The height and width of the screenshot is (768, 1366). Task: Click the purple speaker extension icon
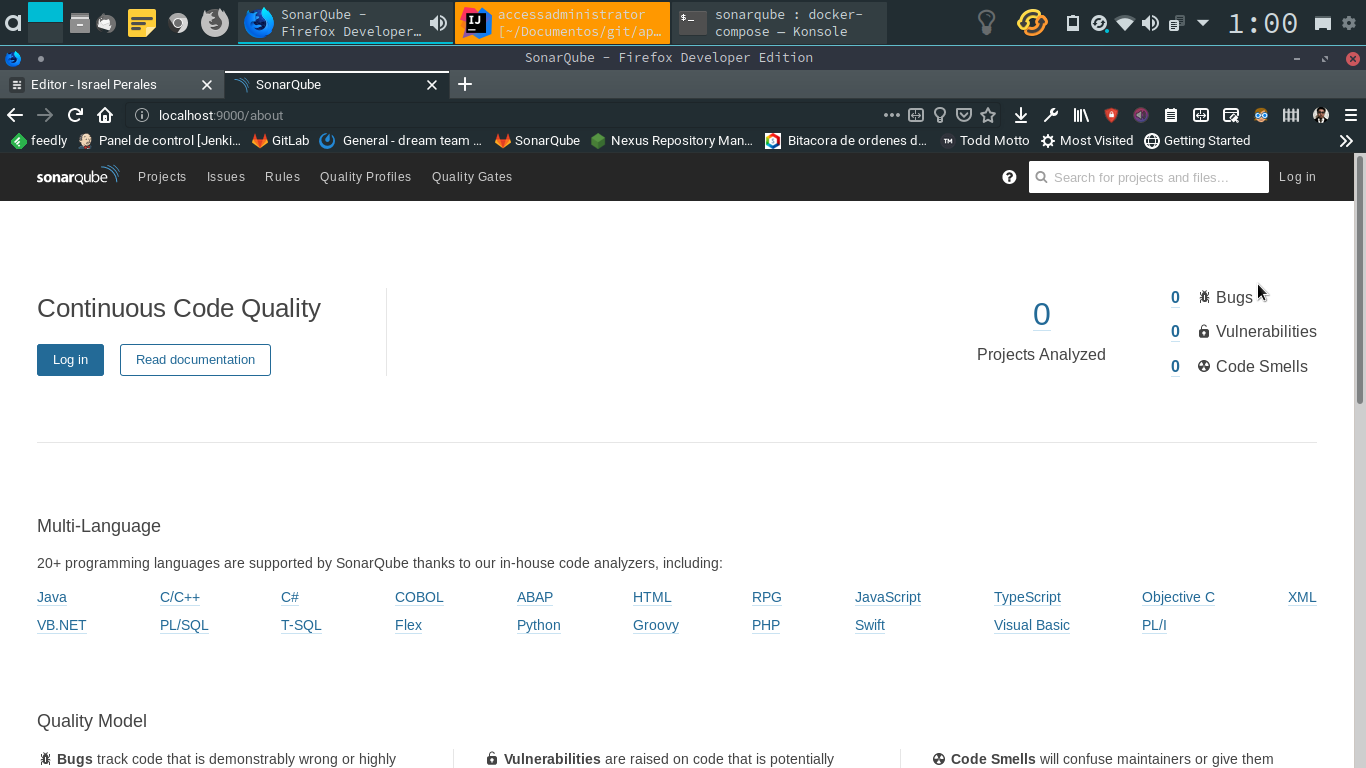1141,115
